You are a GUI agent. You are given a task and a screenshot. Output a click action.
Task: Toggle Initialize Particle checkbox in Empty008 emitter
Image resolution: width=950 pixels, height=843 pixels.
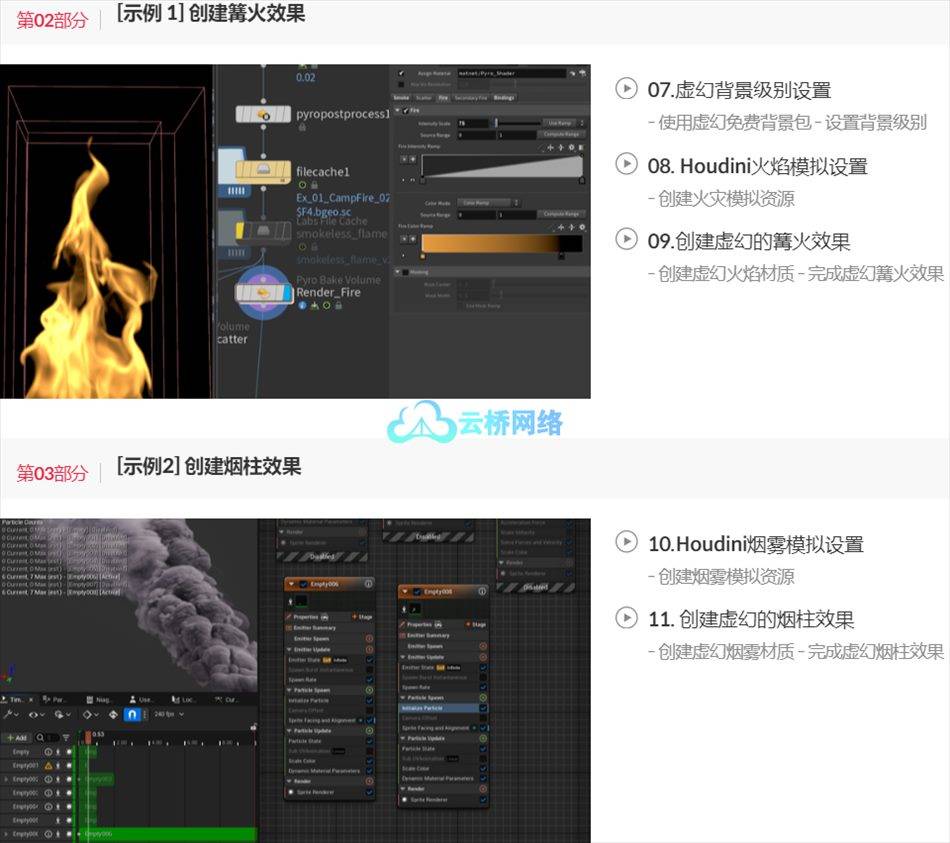[483, 708]
